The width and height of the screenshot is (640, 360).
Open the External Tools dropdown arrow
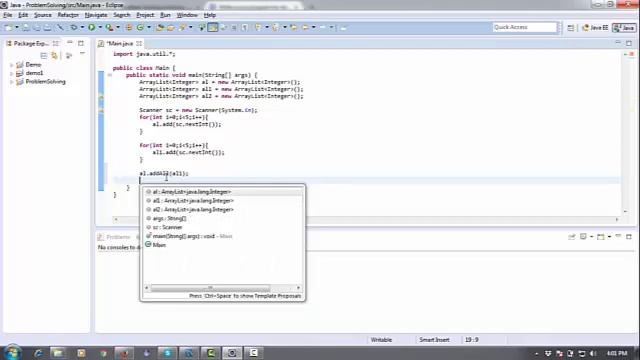pyautogui.click(x=118, y=27)
